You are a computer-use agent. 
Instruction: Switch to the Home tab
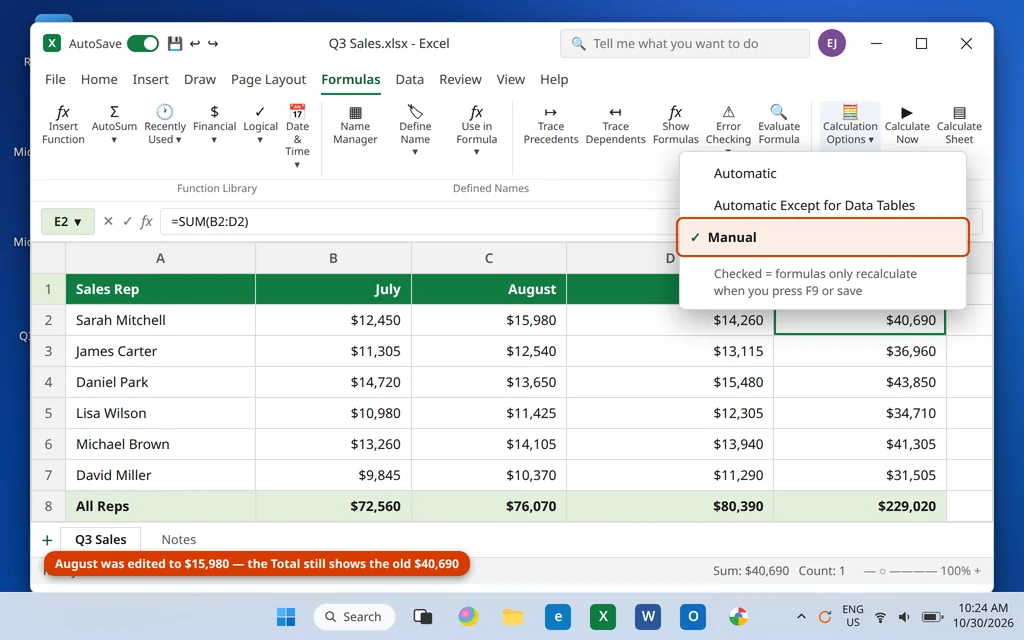point(99,80)
